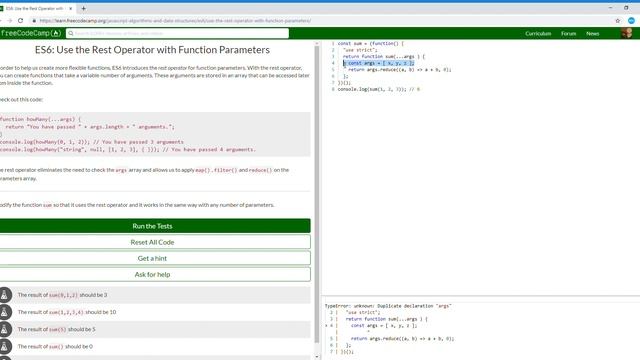This screenshot has width=640, height=360.
Task: Click scrollbar up arrow in instructions panel
Action: pos(317,43)
